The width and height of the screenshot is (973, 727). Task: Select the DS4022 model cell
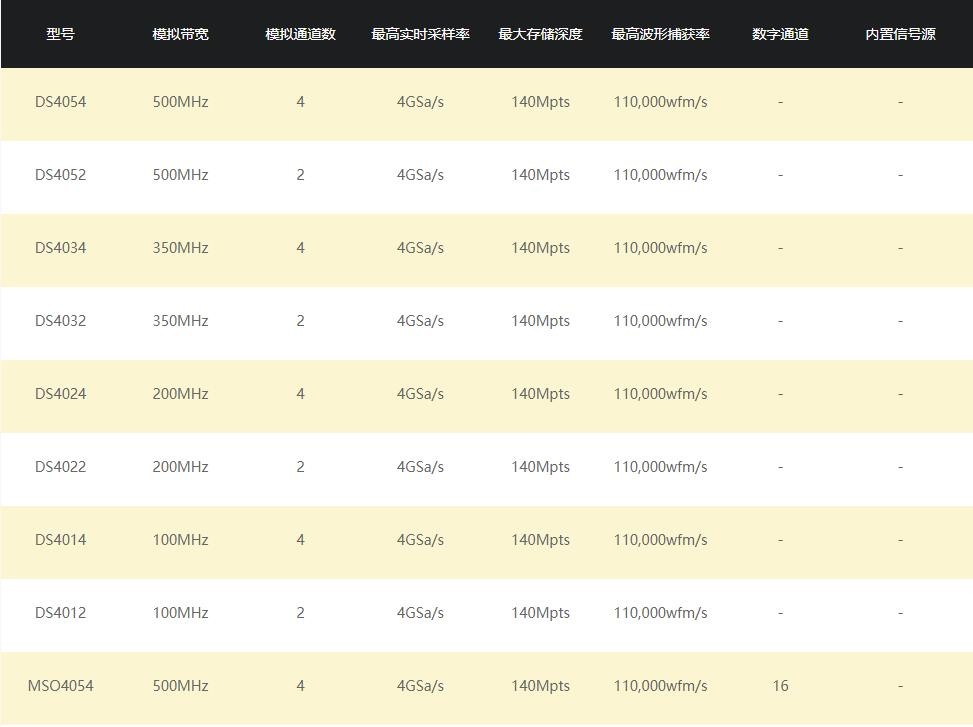pyautogui.click(x=60, y=467)
